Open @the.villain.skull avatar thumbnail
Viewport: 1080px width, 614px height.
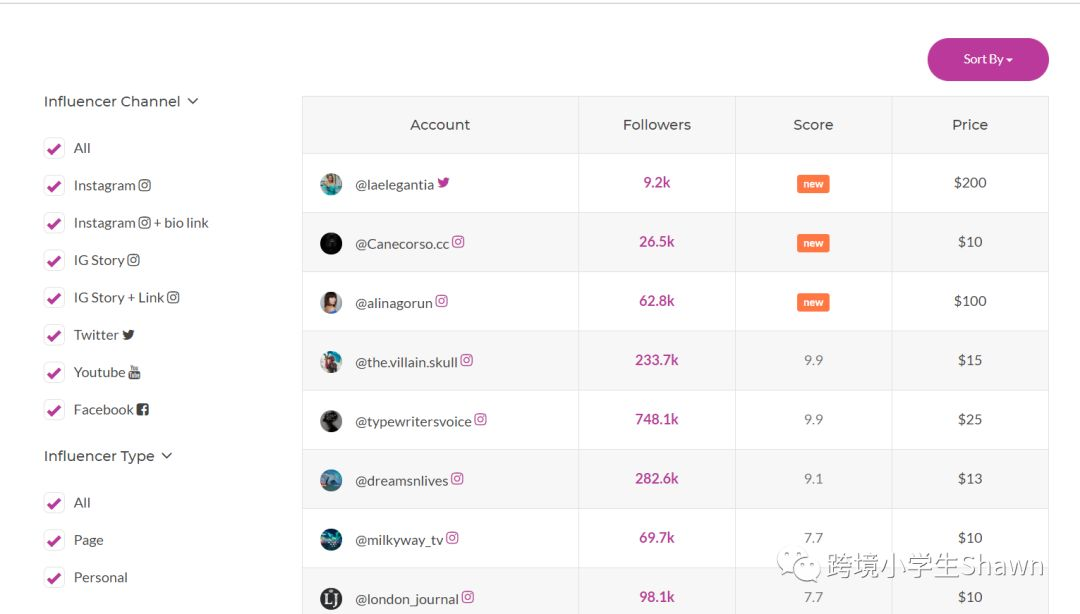(x=331, y=362)
